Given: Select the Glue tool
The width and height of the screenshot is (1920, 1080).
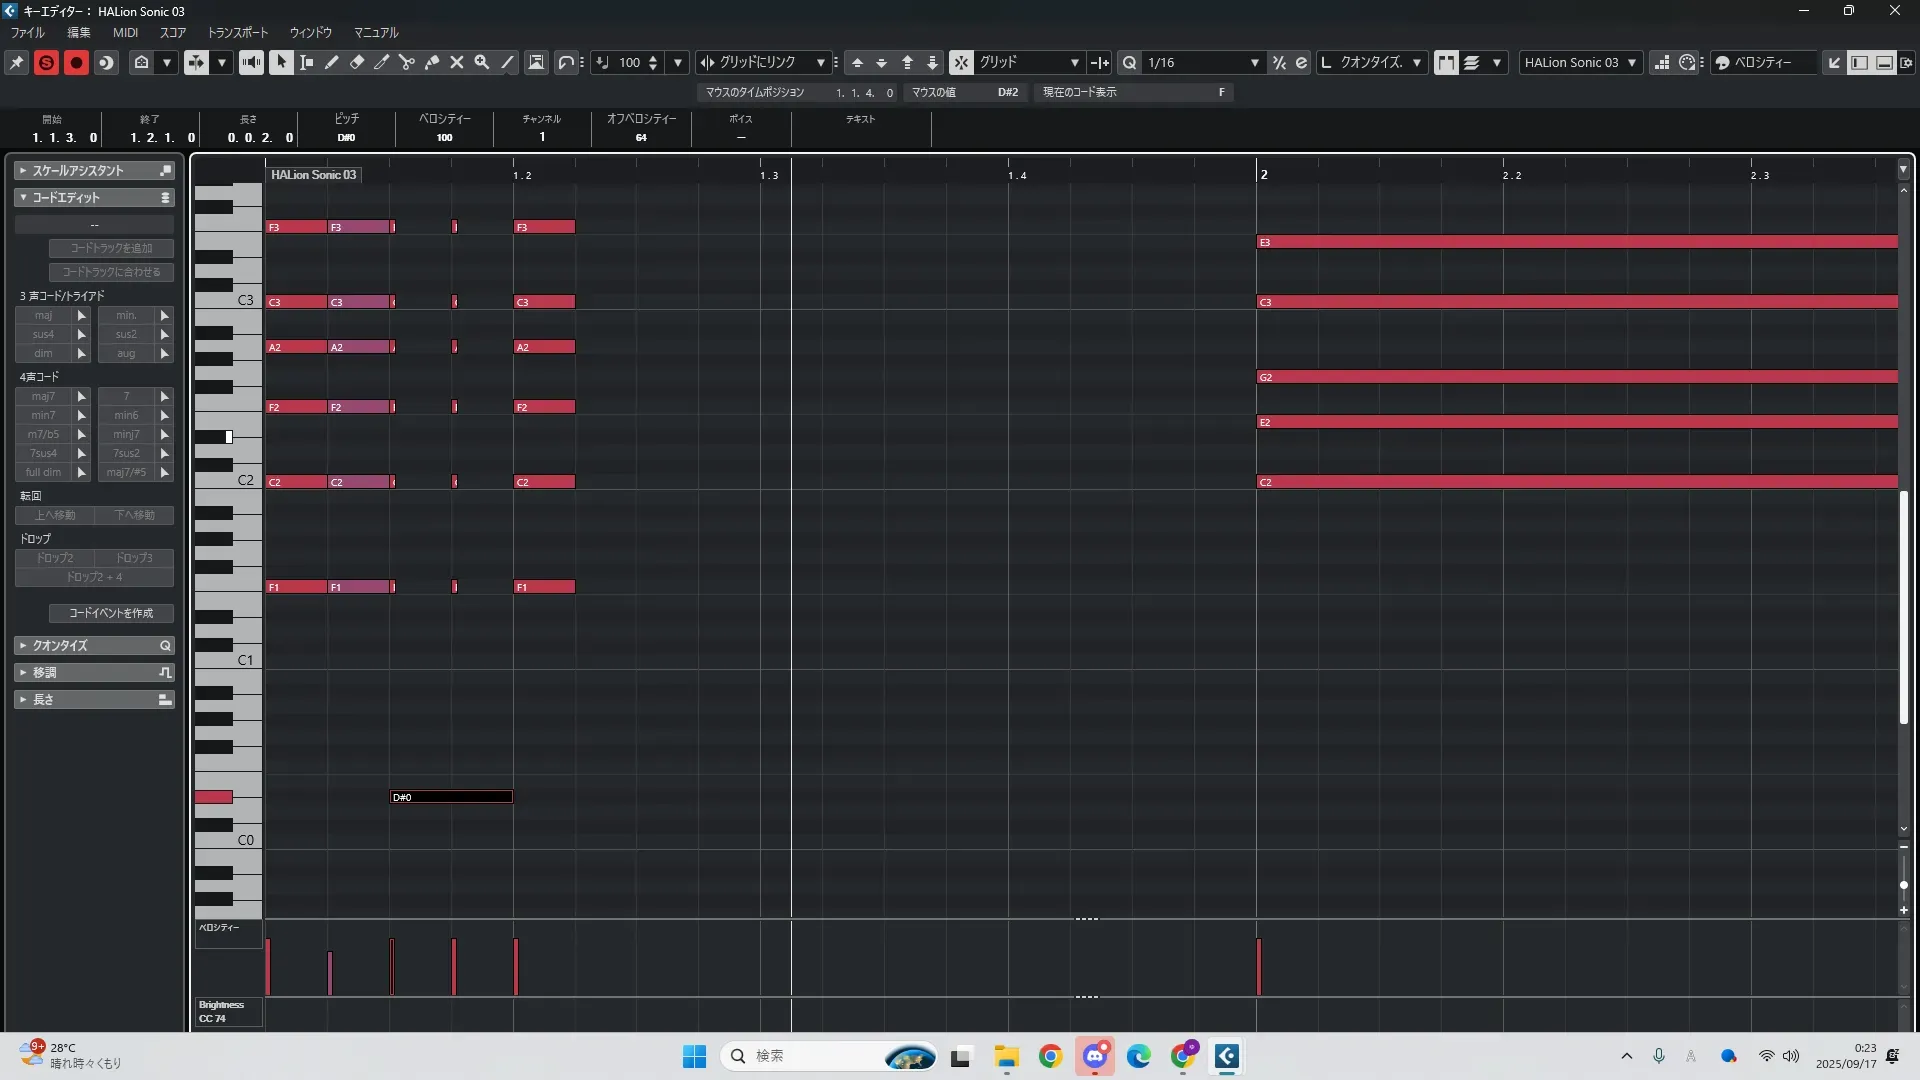Looking at the screenshot, I should coord(432,62).
